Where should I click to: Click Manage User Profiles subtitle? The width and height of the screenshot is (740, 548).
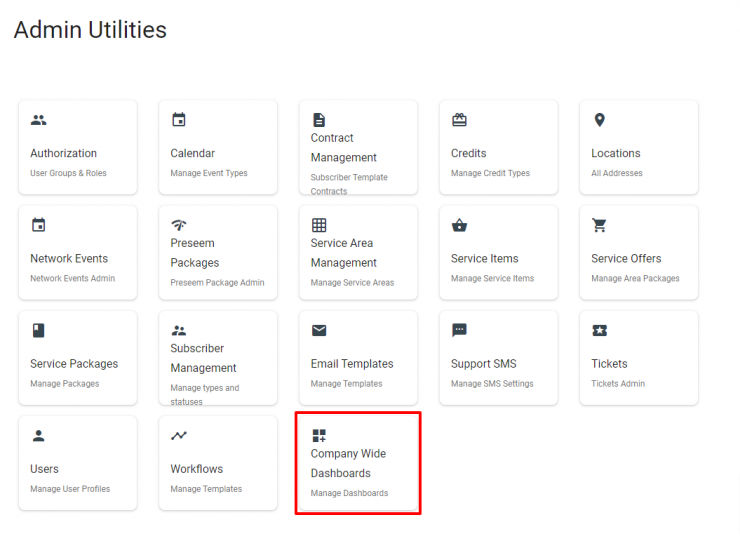(70, 489)
